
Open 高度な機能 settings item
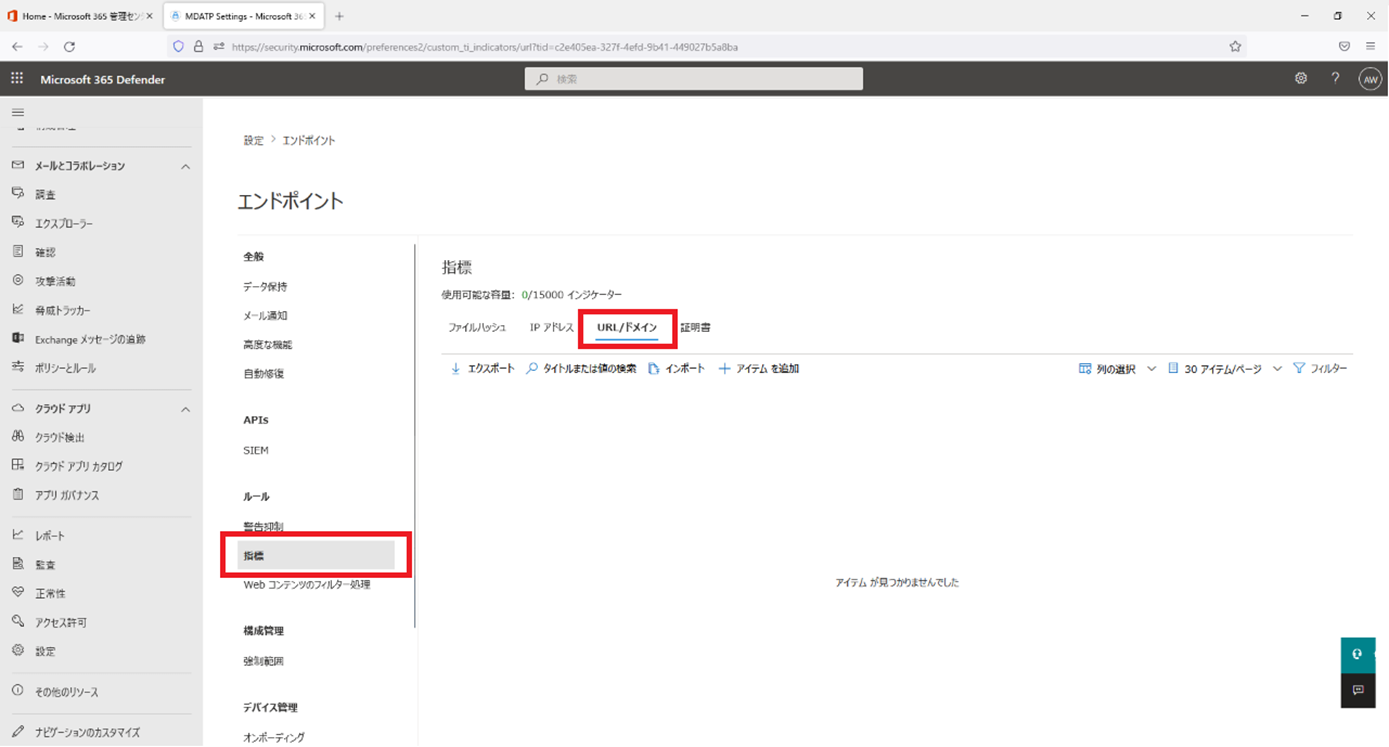[268, 345]
